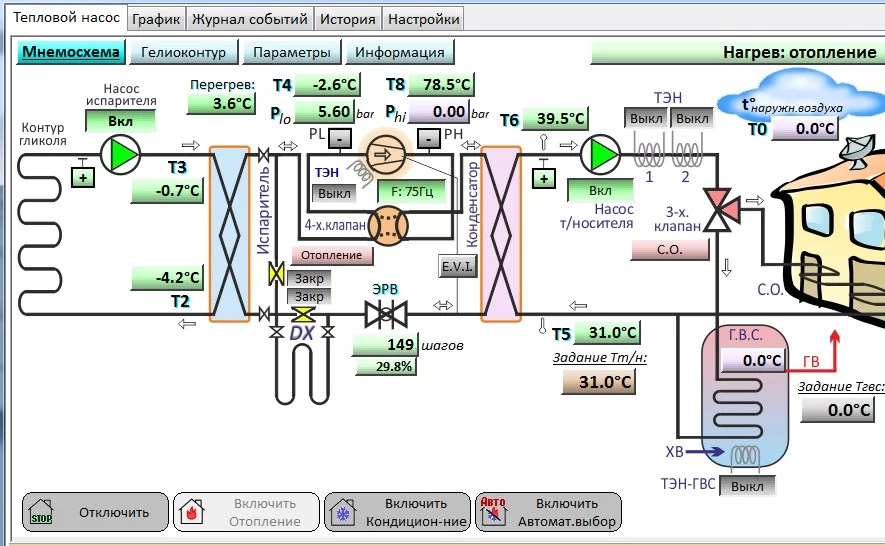Click the Отопление four-way valve mode button
The image size is (885, 546).
332,255
